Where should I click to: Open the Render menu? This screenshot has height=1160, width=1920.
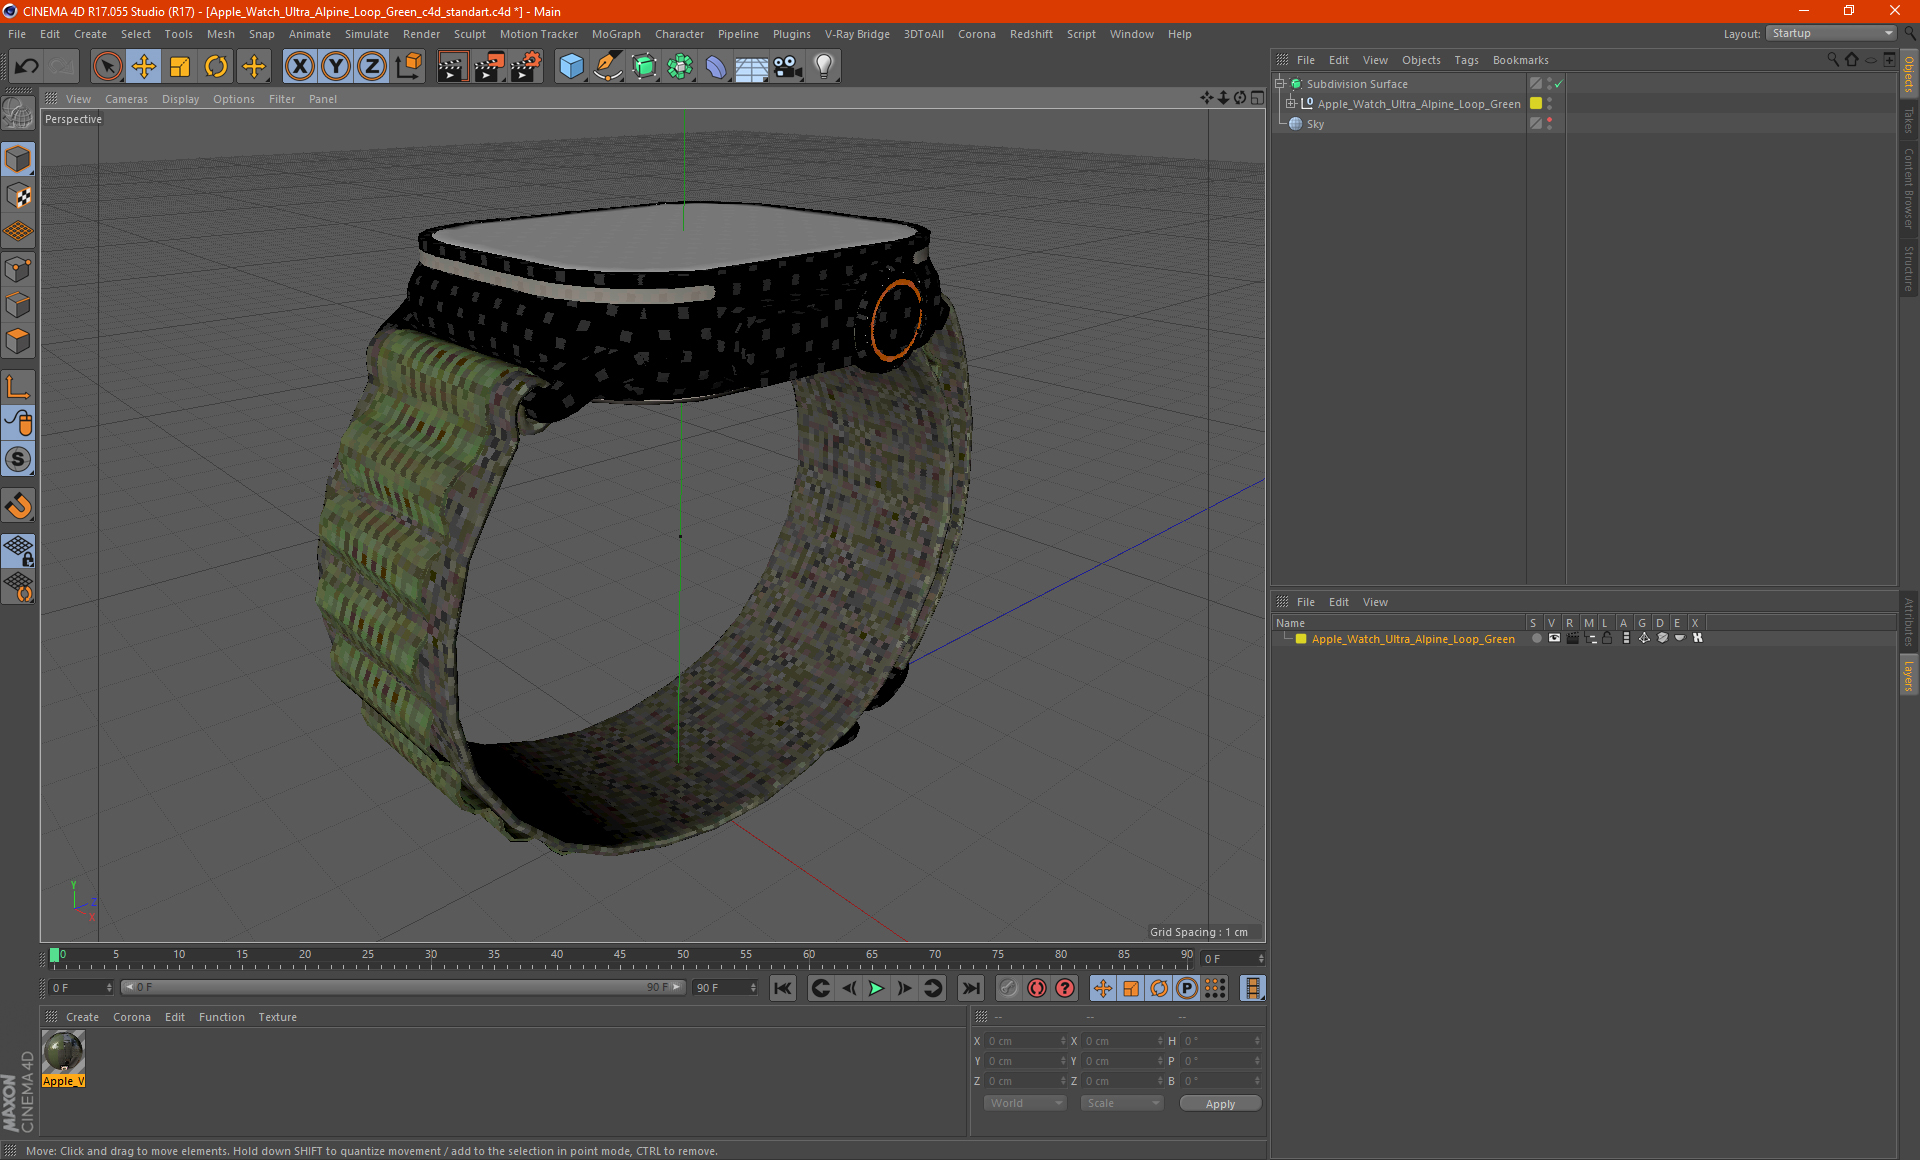coord(421,34)
